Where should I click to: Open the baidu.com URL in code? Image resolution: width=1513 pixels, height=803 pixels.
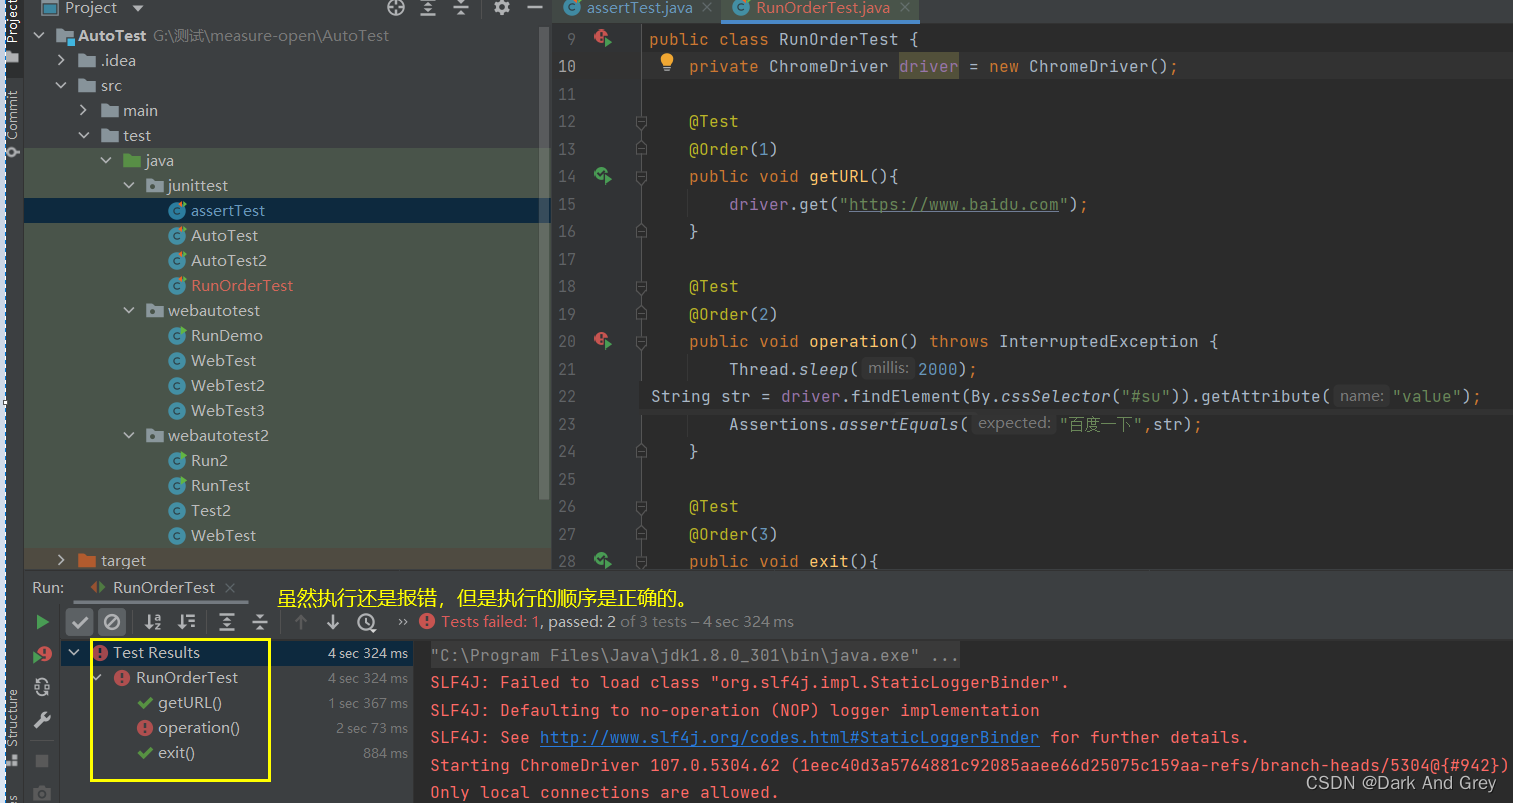click(953, 204)
